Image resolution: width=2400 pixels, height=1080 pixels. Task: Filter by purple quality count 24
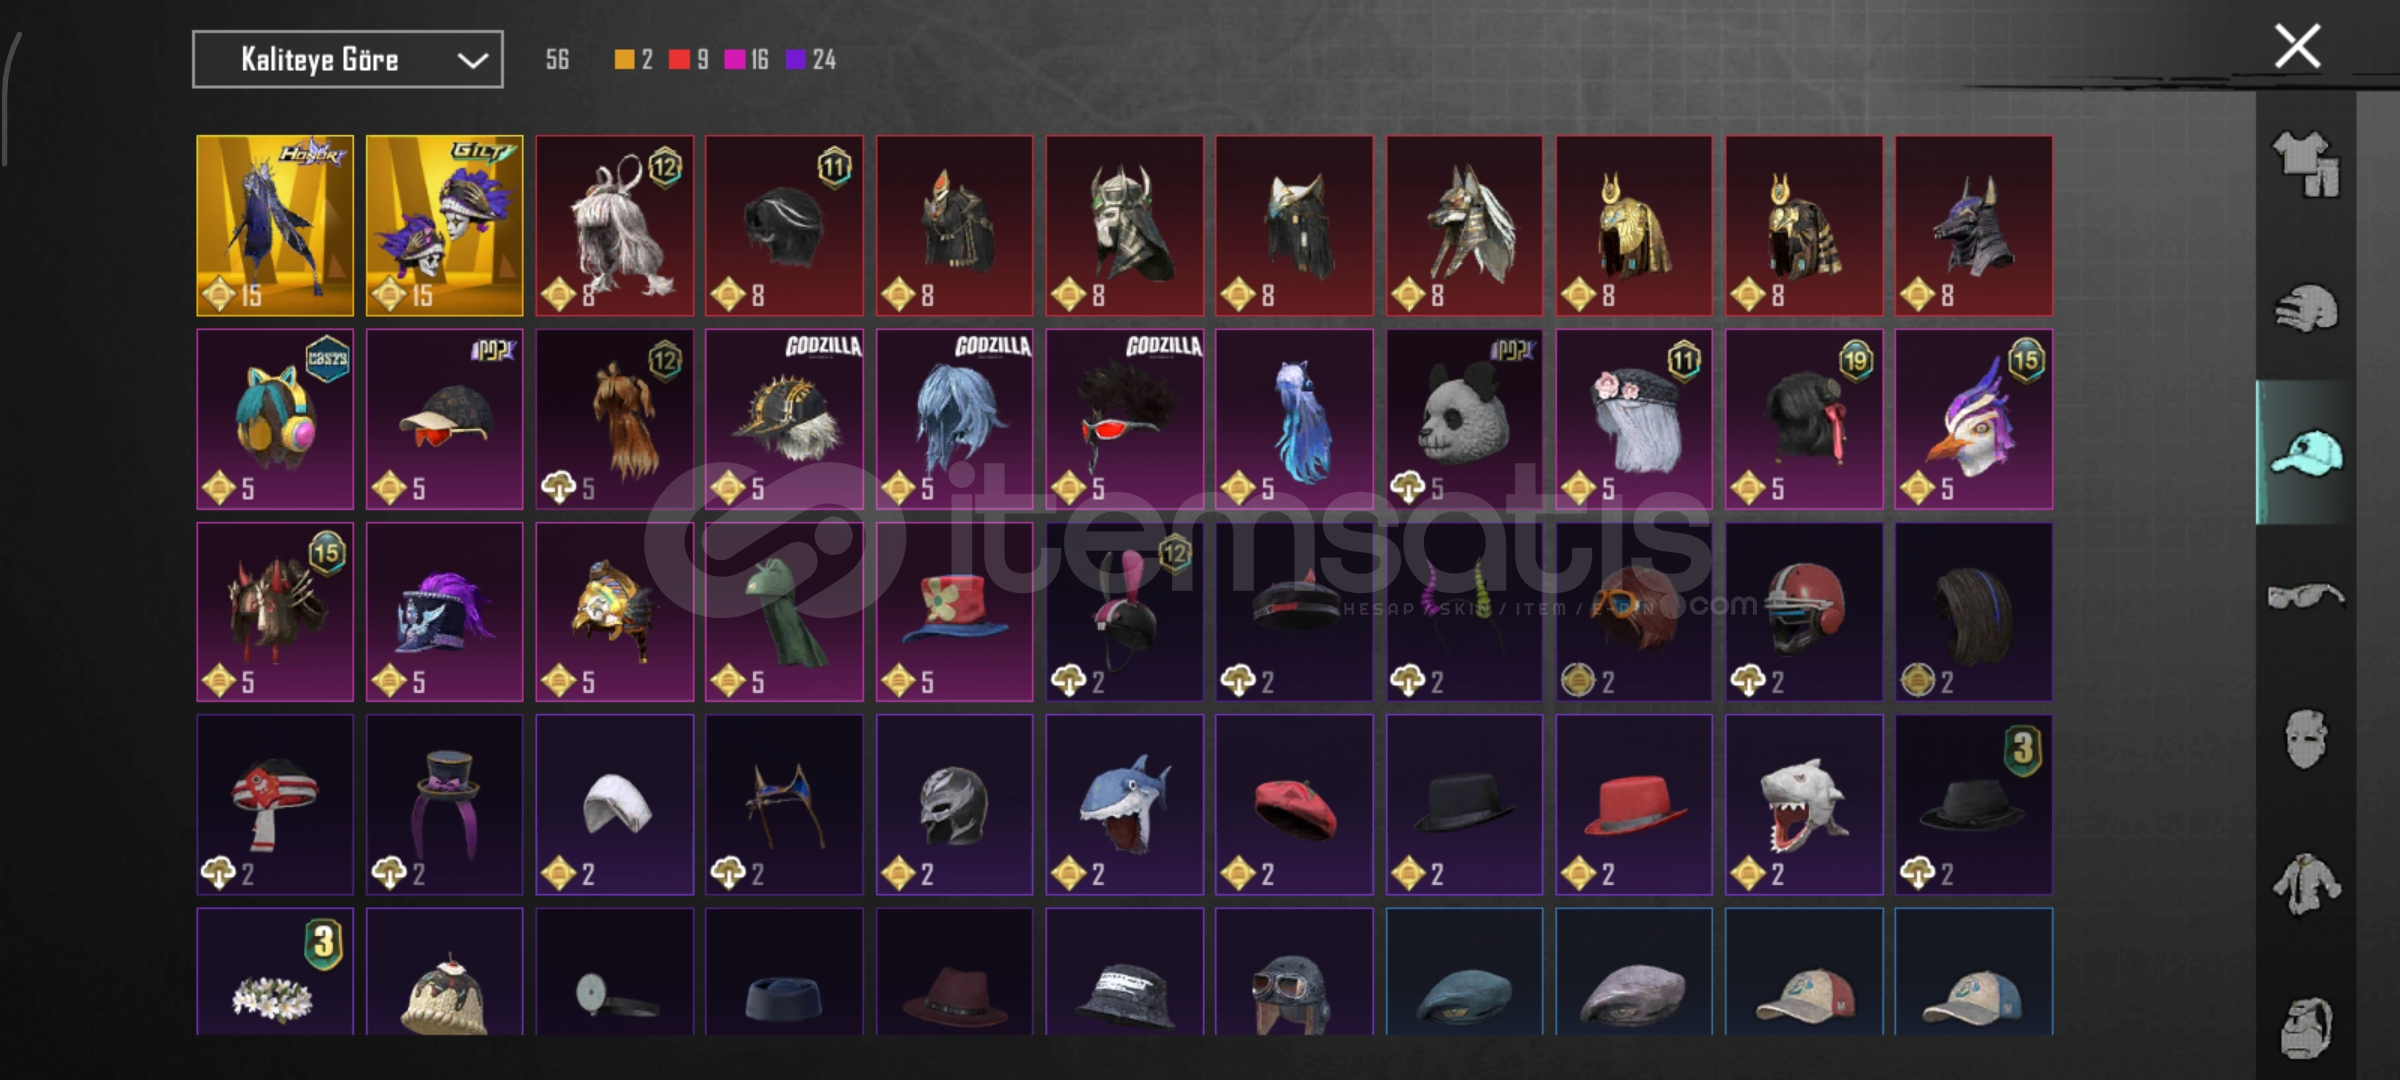click(x=811, y=60)
